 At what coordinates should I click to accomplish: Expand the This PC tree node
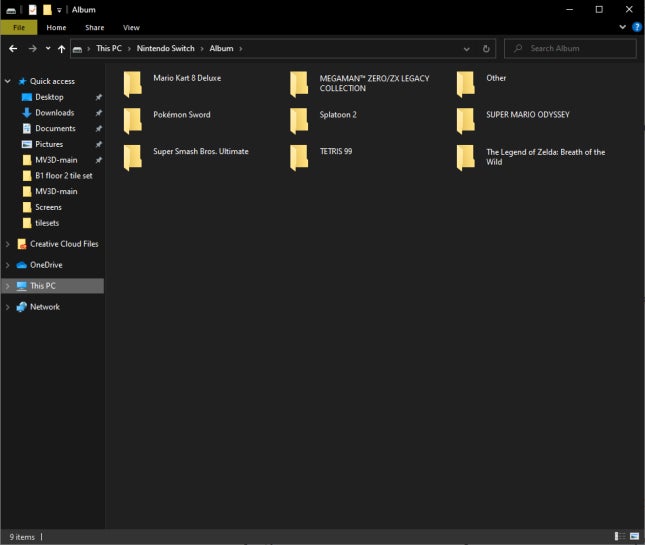tap(7, 286)
